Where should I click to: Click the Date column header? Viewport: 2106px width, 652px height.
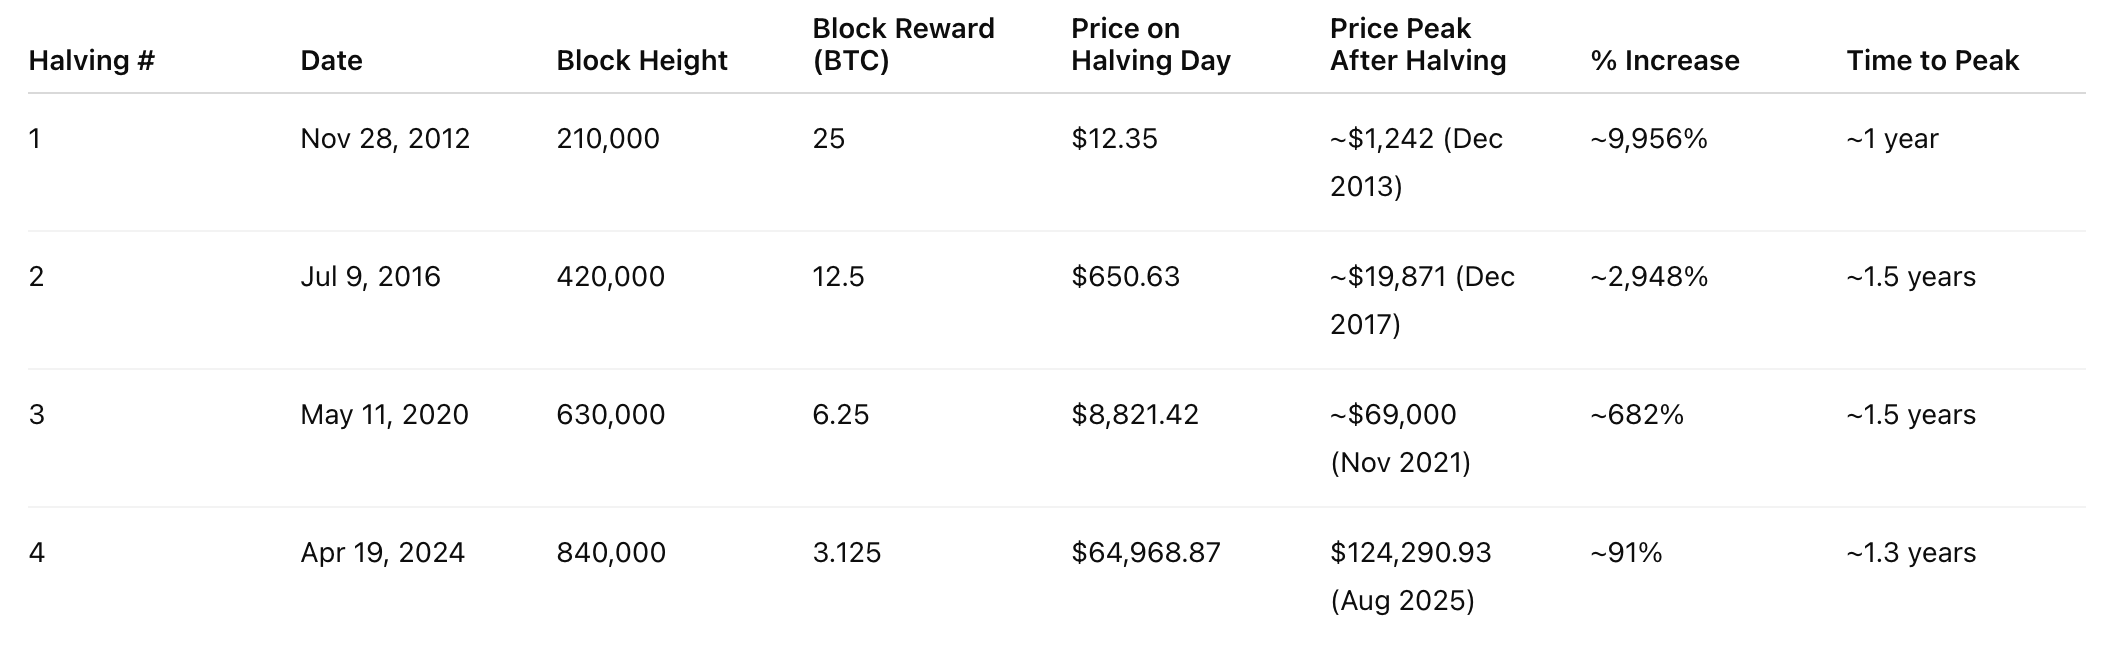[331, 60]
